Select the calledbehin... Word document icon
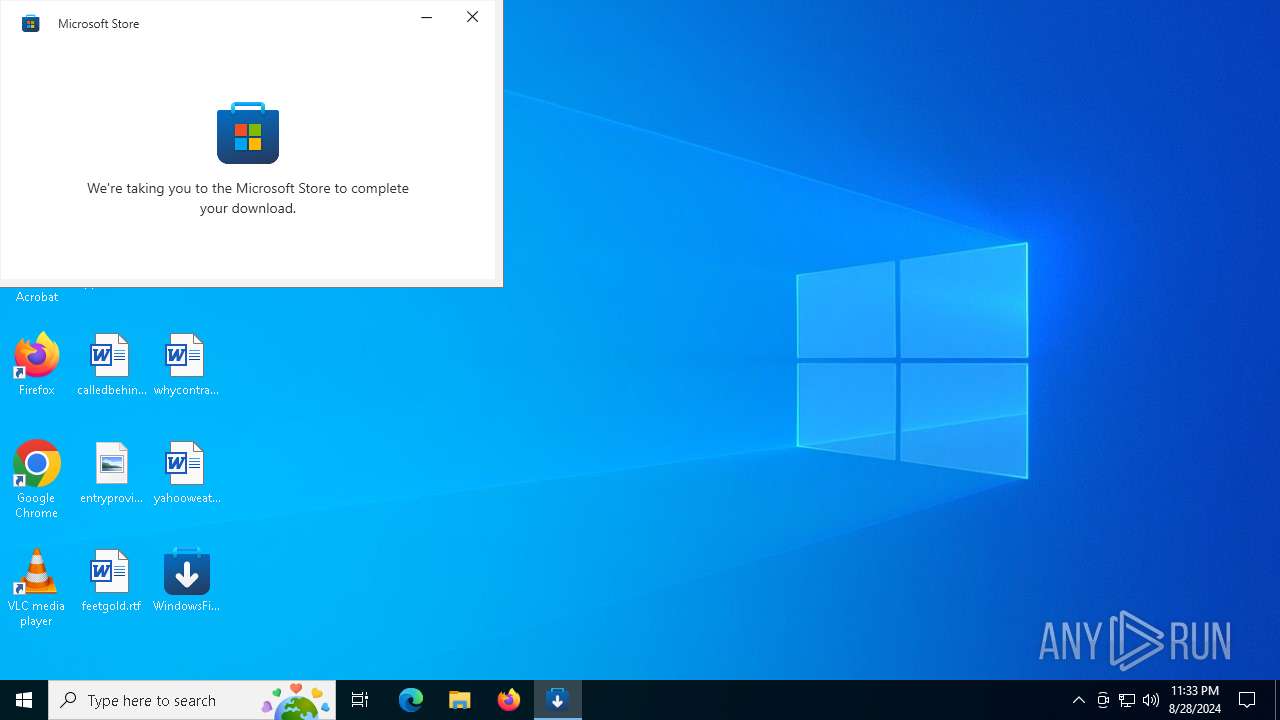The width and height of the screenshot is (1280, 720). [x=111, y=366]
